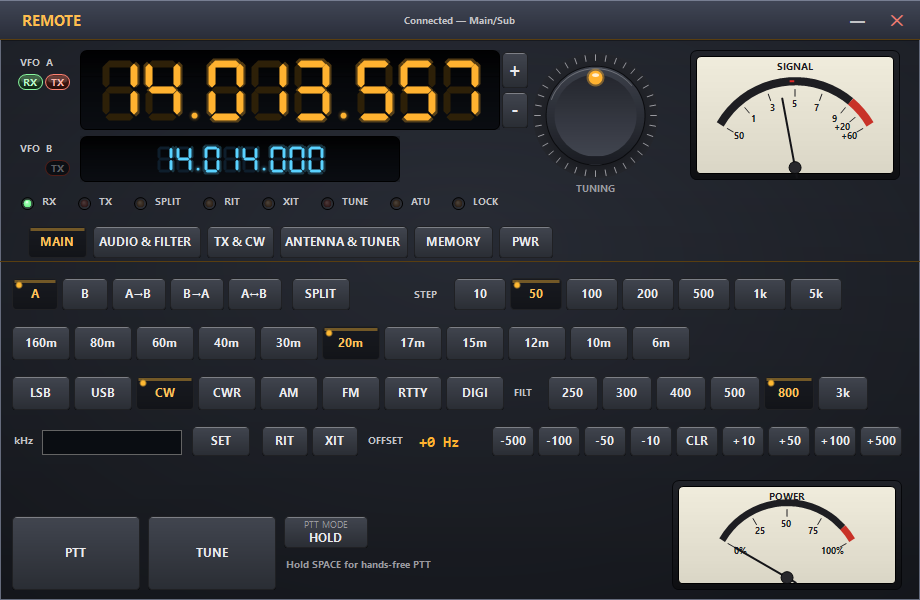Screen dimensions: 920x600
Task: Set tuning step to 500
Action: click(x=703, y=294)
